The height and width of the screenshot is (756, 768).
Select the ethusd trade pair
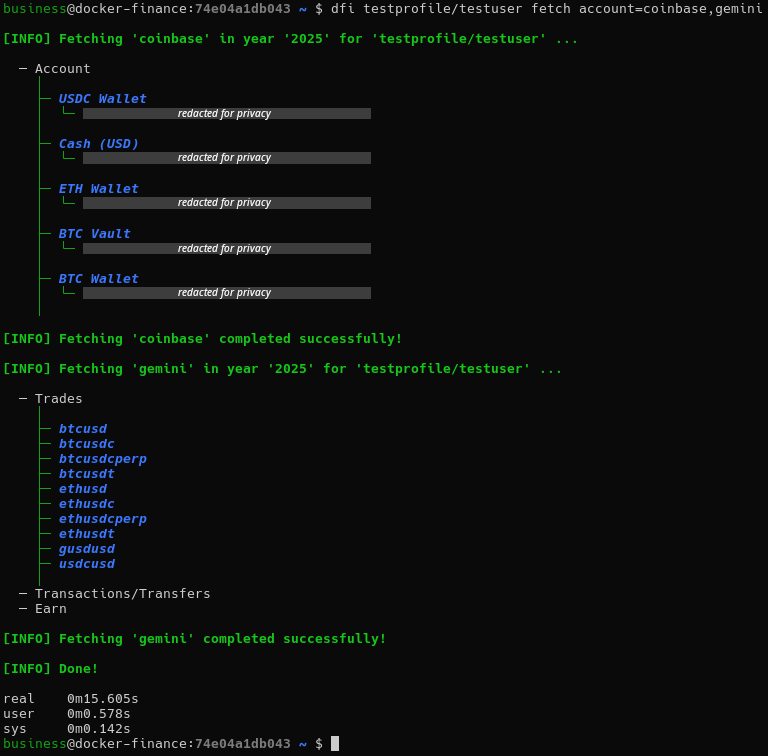point(82,489)
